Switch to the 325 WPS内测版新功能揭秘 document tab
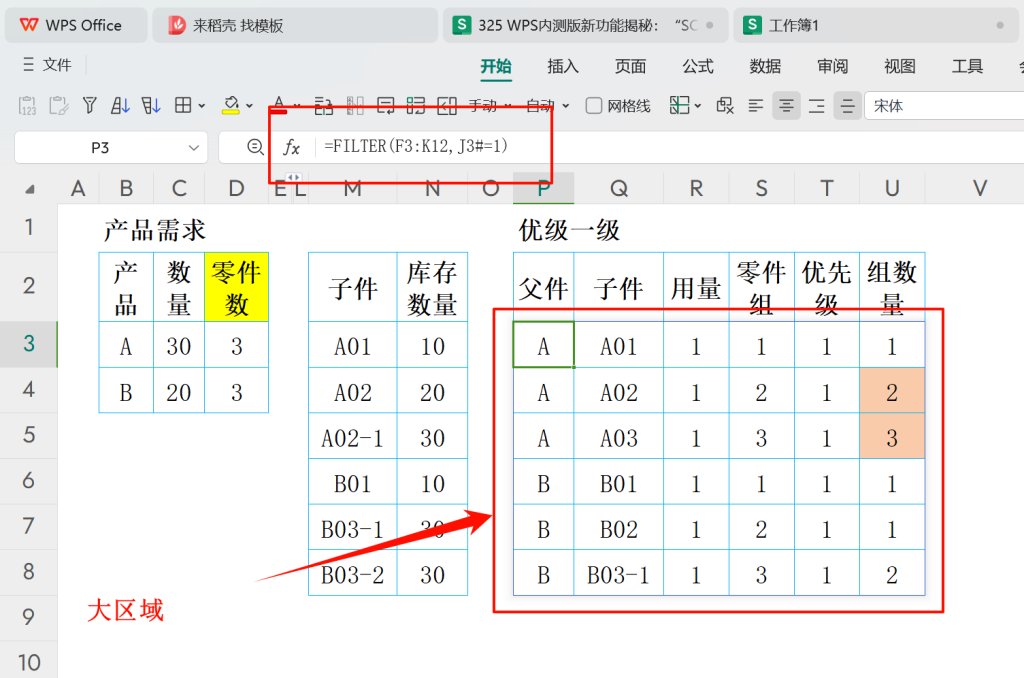1024x678 pixels. (585, 25)
